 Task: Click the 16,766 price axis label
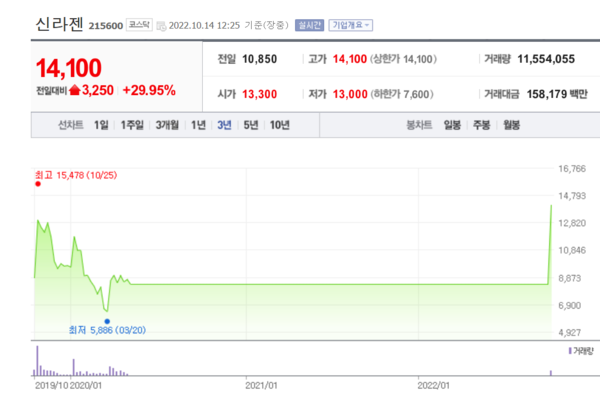[x=572, y=169]
